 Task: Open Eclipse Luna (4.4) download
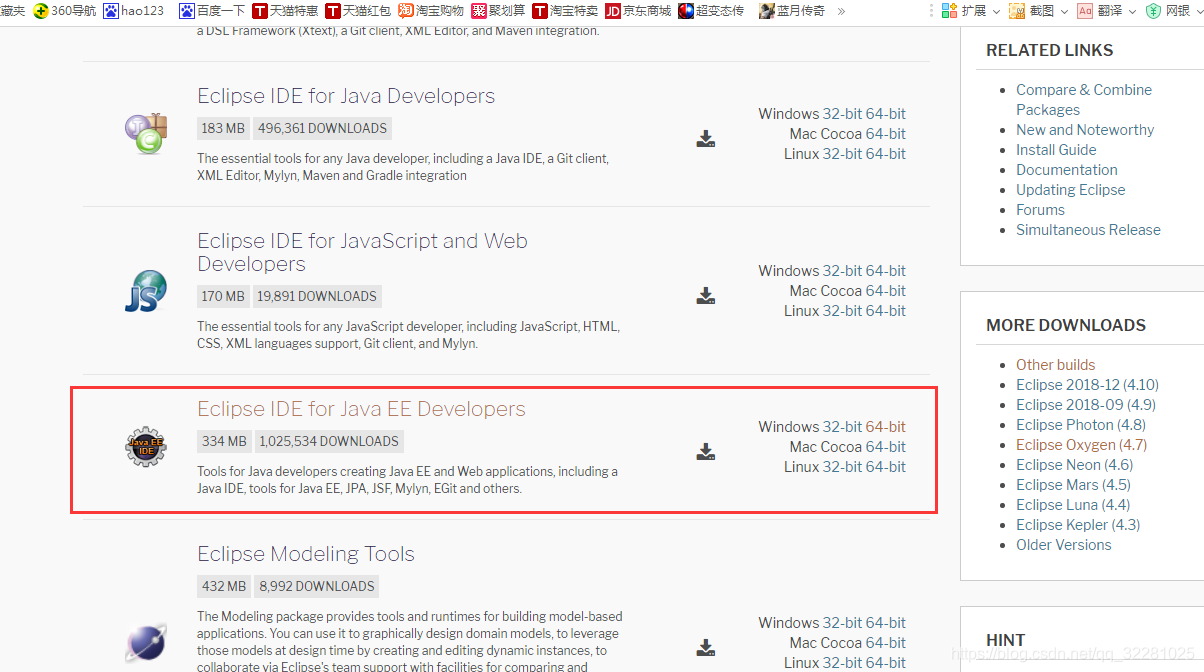(1073, 505)
